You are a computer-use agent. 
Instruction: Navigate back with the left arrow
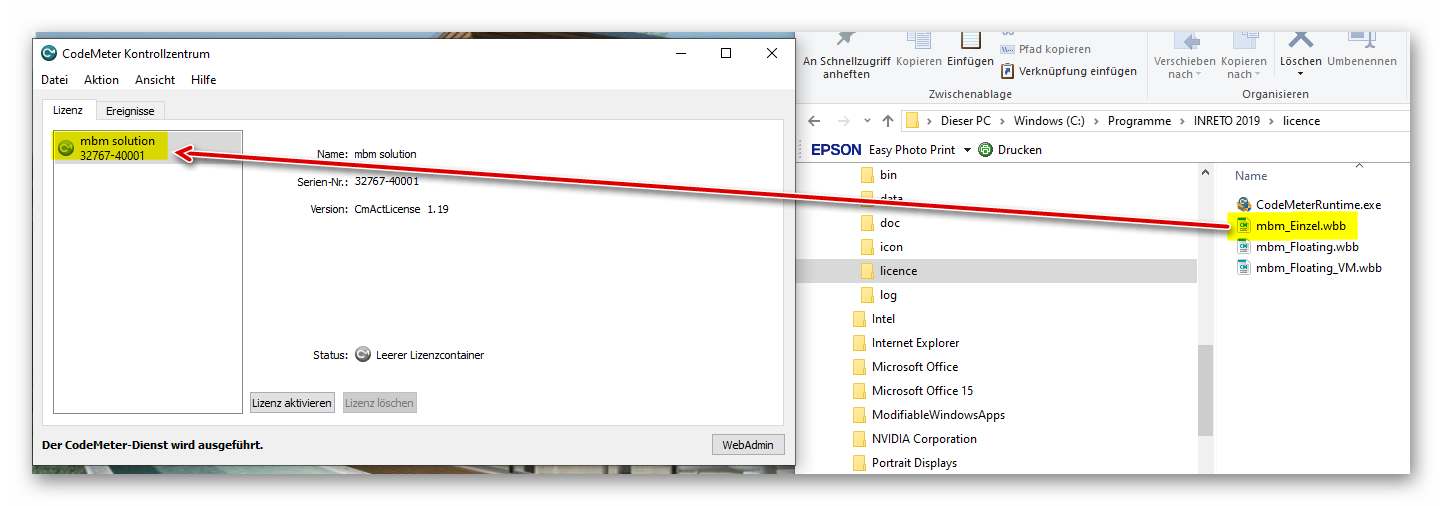point(814,121)
